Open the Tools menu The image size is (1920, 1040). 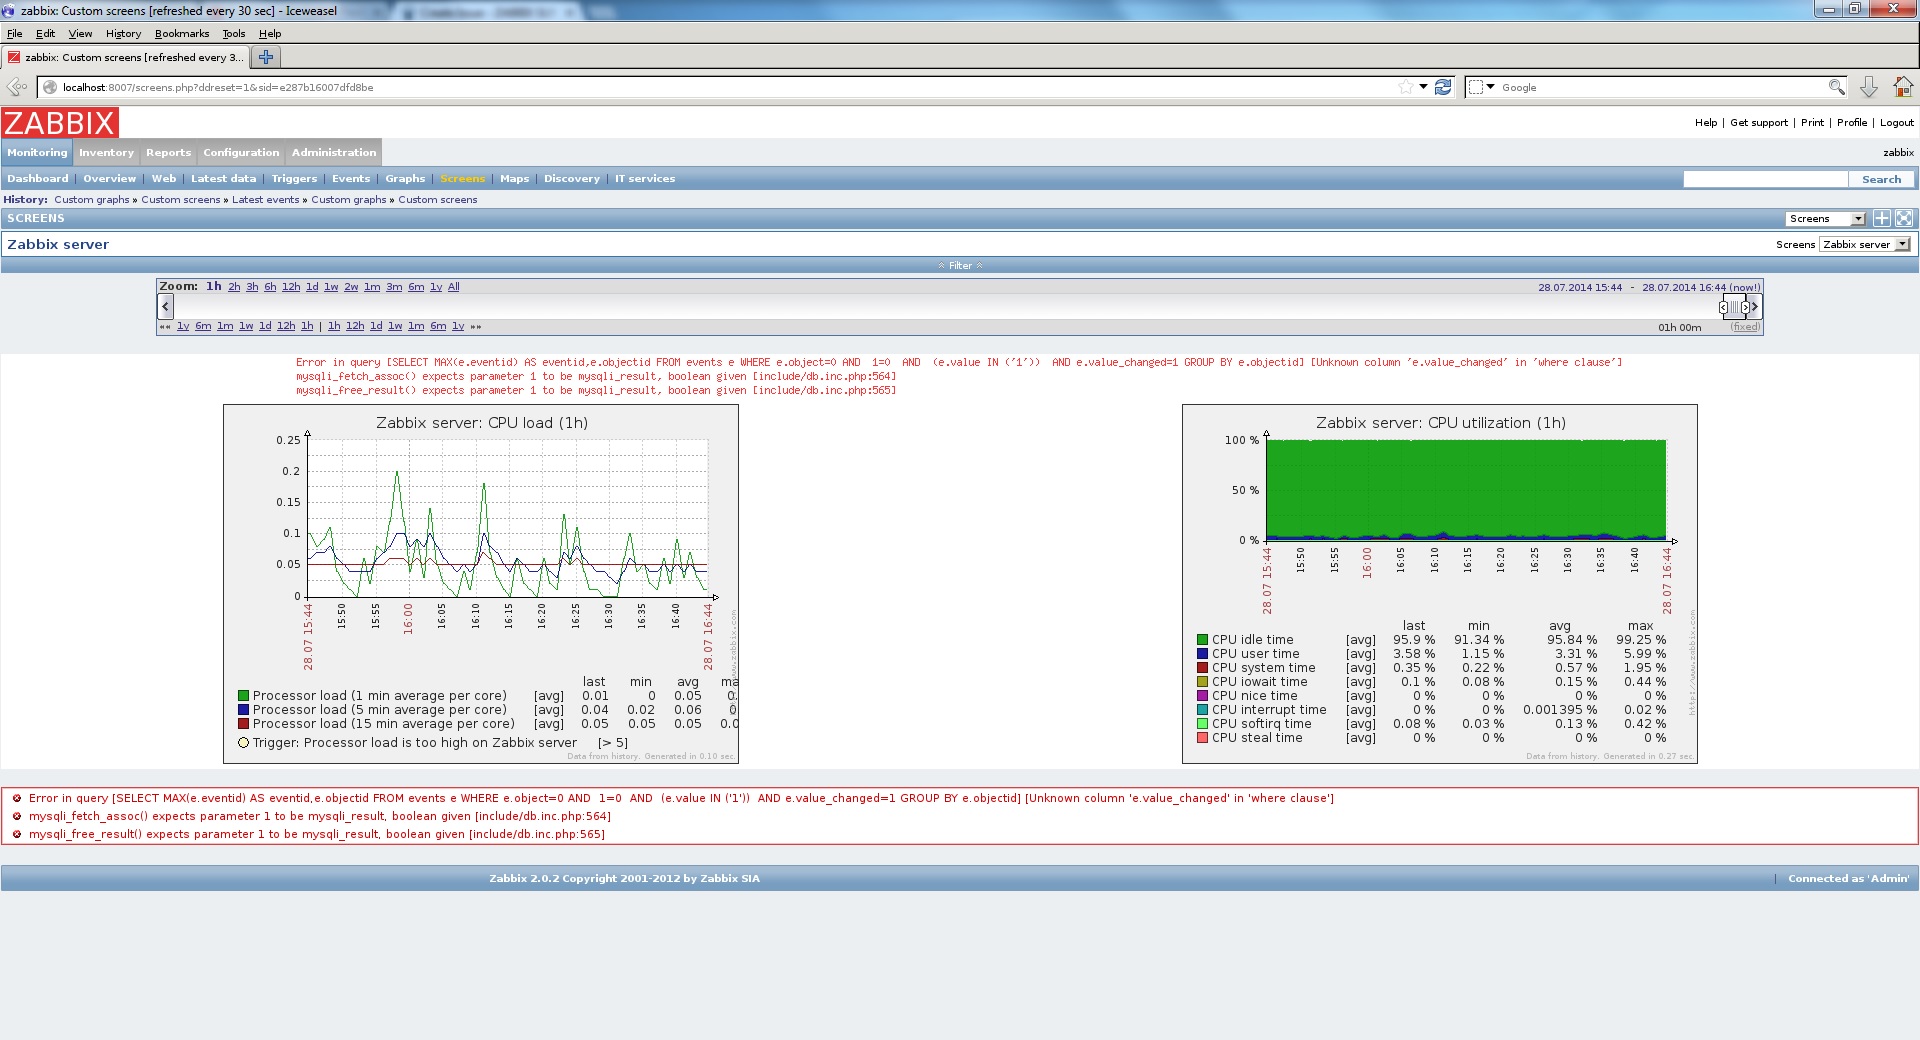point(233,33)
